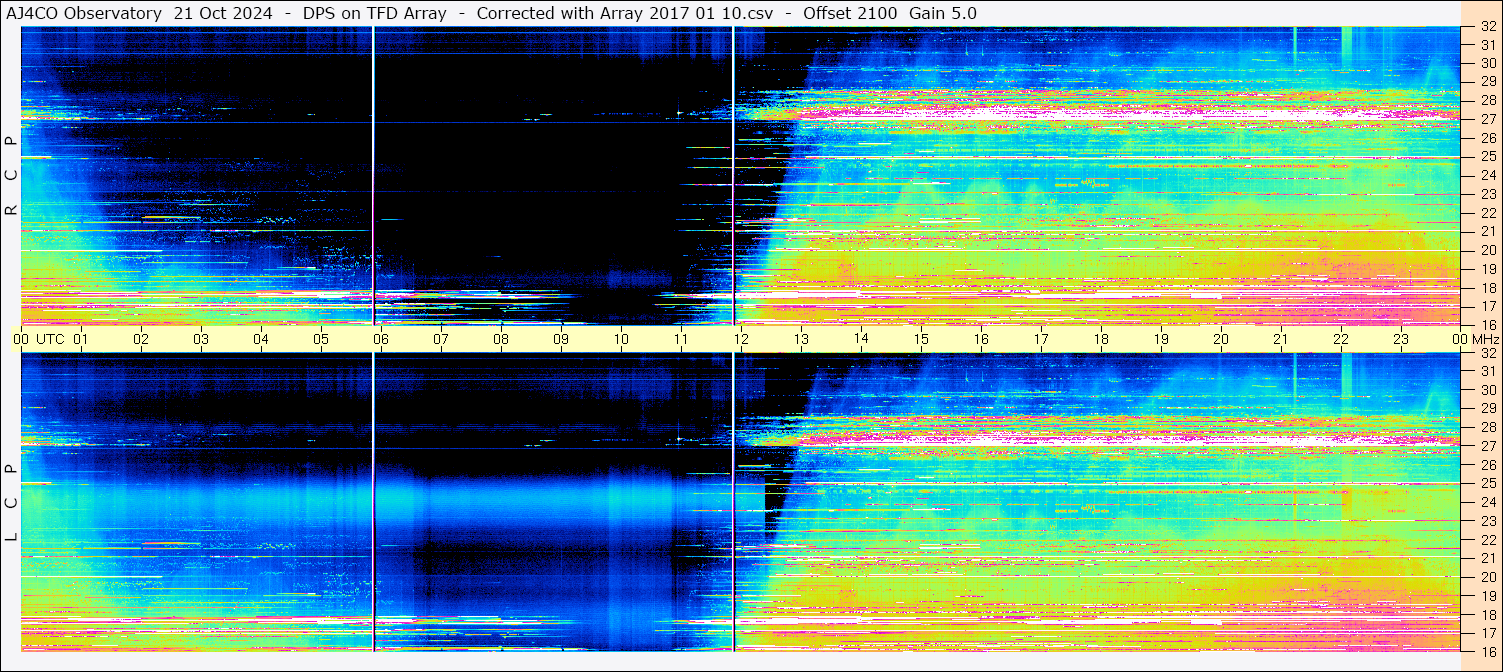Select the 12 hour tick on time axis
This screenshot has width=1503, height=672.
click(x=740, y=339)
